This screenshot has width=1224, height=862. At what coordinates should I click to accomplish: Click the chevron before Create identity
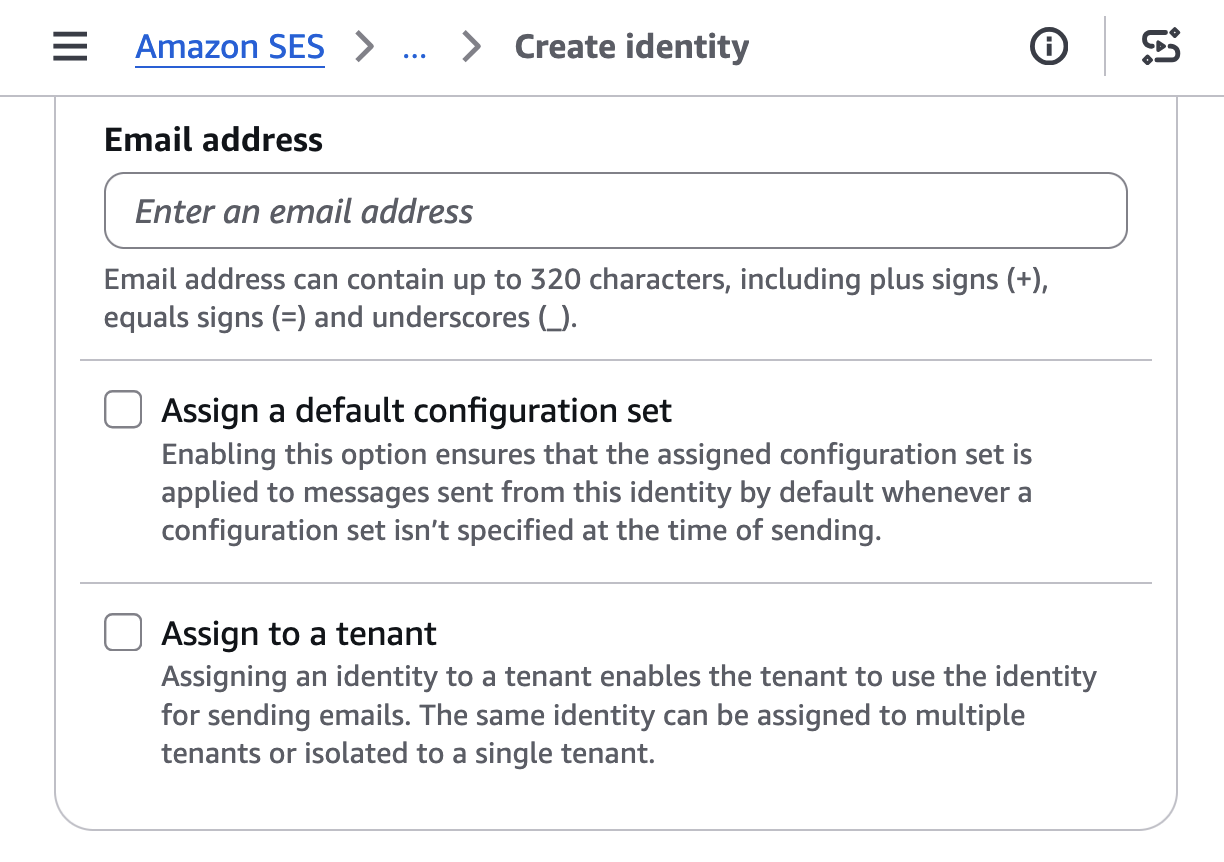pos(470,46)
